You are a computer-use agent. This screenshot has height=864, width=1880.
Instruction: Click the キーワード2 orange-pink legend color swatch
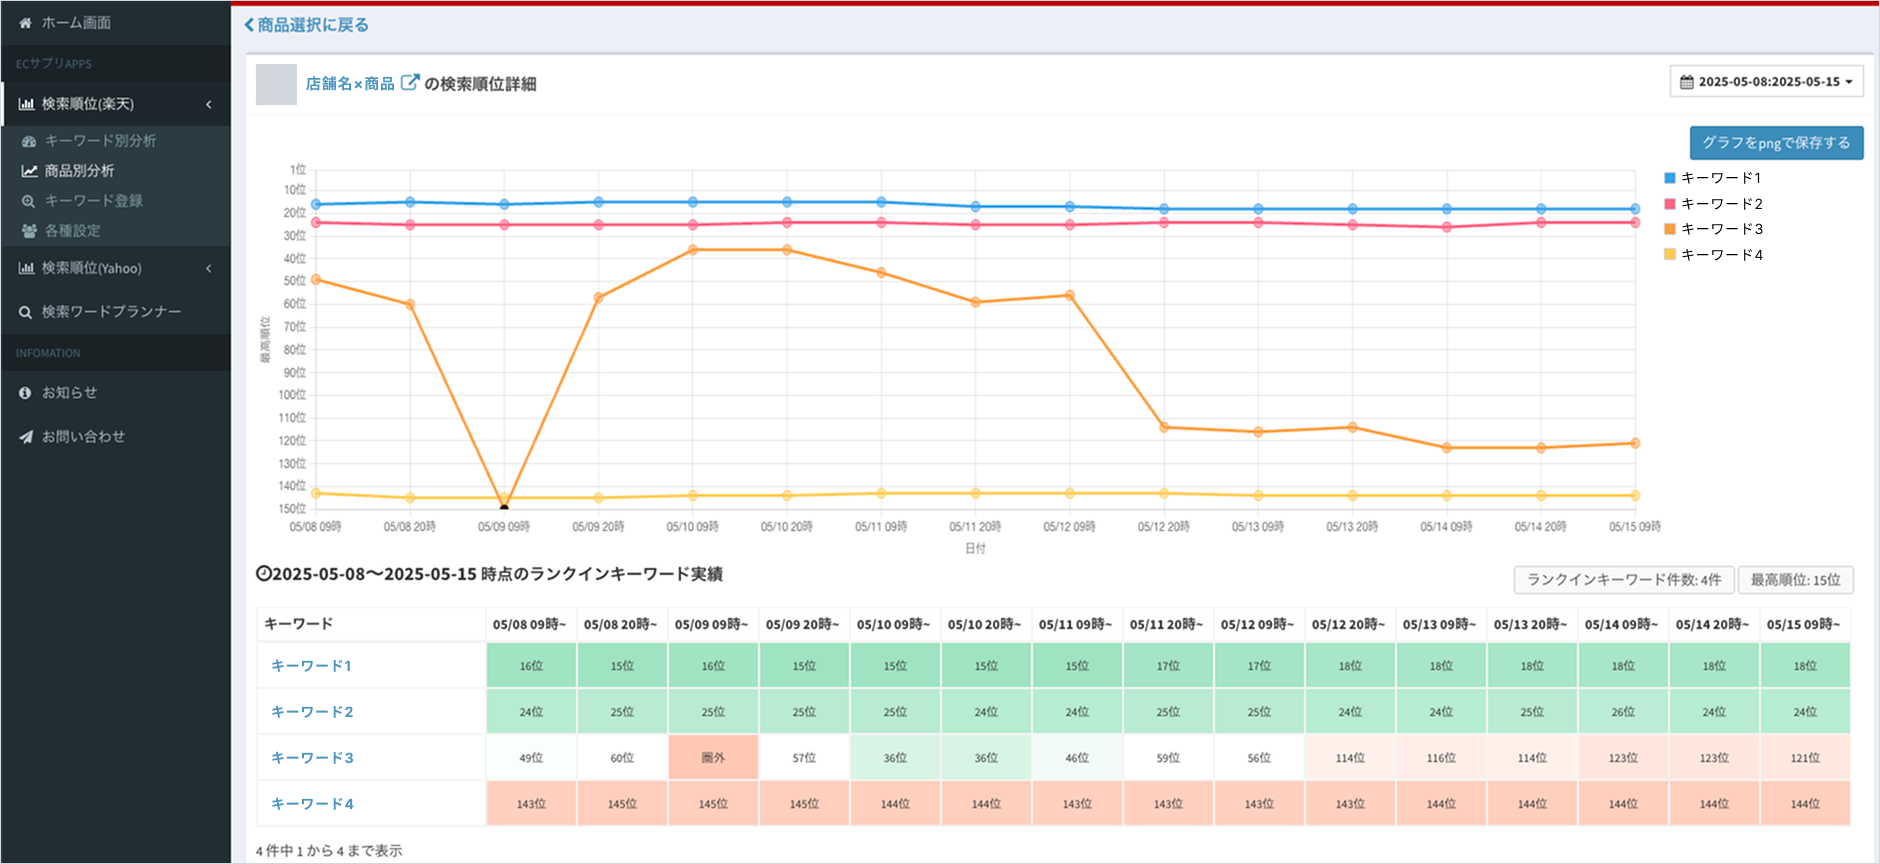click(x=1670, y=204)
